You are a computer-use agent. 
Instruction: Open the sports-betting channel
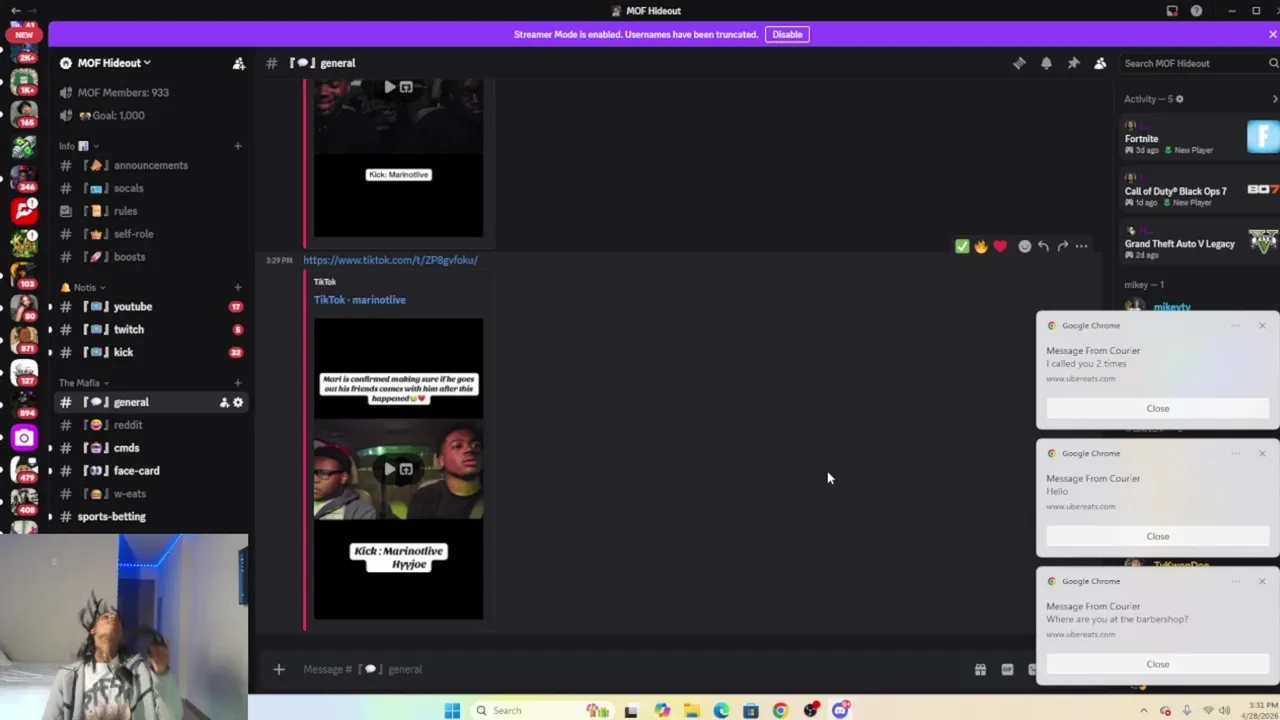(150, 517)
